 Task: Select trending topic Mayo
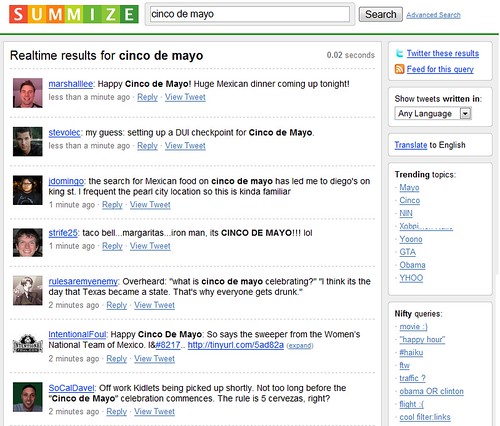click(x=409, y=188)
